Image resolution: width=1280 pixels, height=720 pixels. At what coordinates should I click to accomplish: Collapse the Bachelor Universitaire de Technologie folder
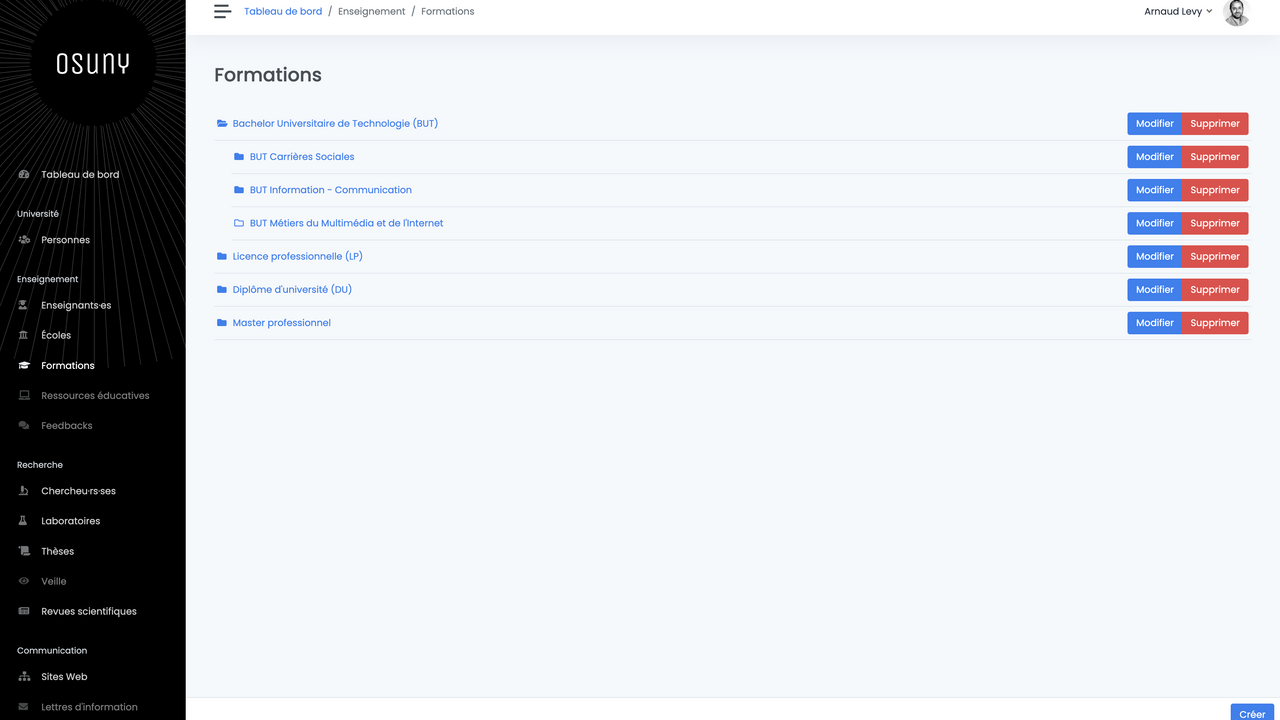222,124
